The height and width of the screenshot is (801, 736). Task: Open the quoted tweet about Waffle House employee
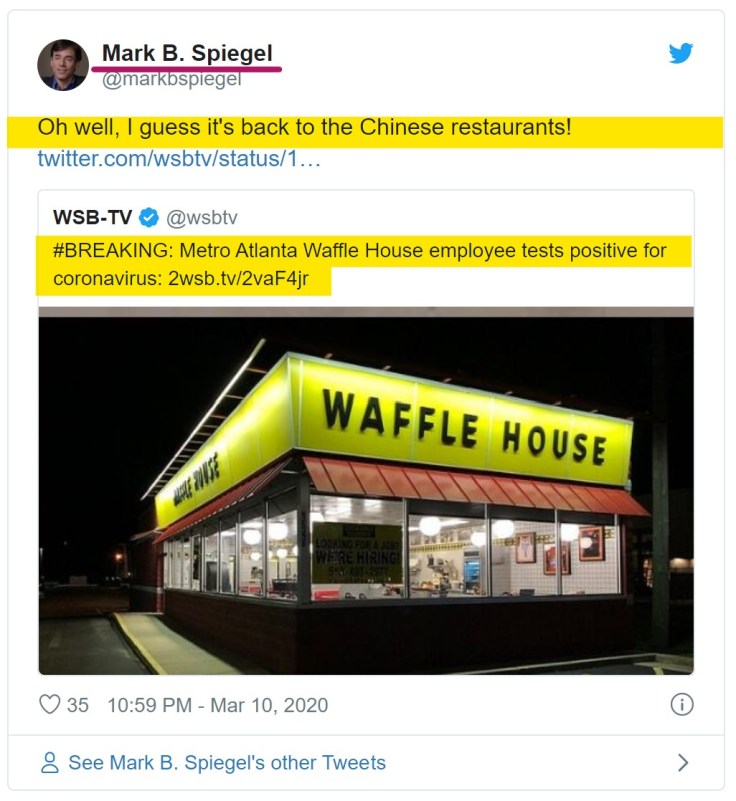[366, 432]
